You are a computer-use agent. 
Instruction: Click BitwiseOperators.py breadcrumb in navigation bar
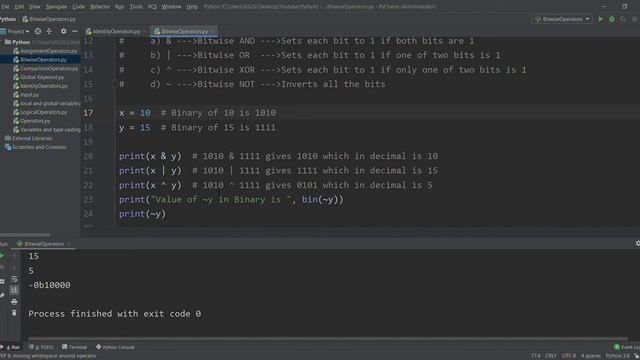click(49, 19)
